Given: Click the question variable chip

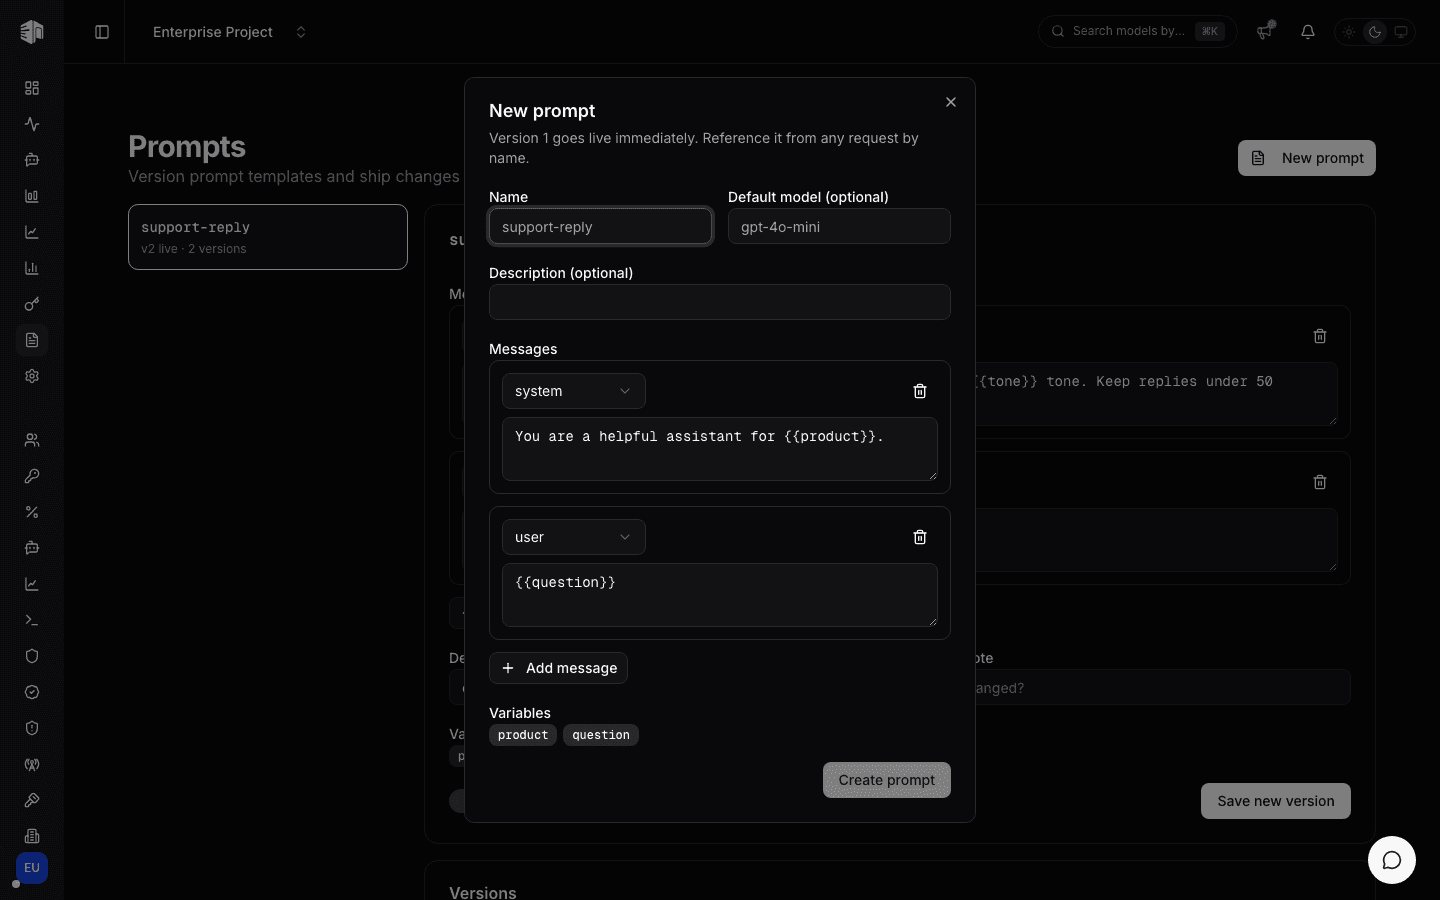Looking at the screenshot, I should (x=601, y=735).
